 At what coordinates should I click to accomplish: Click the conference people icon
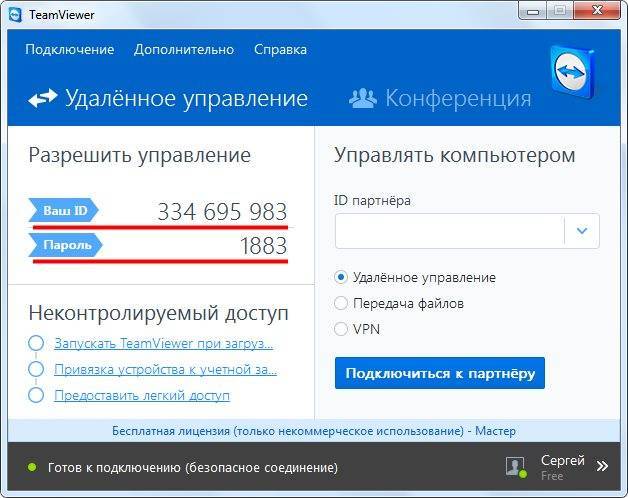pyautogui.click(x=362, y=98)
